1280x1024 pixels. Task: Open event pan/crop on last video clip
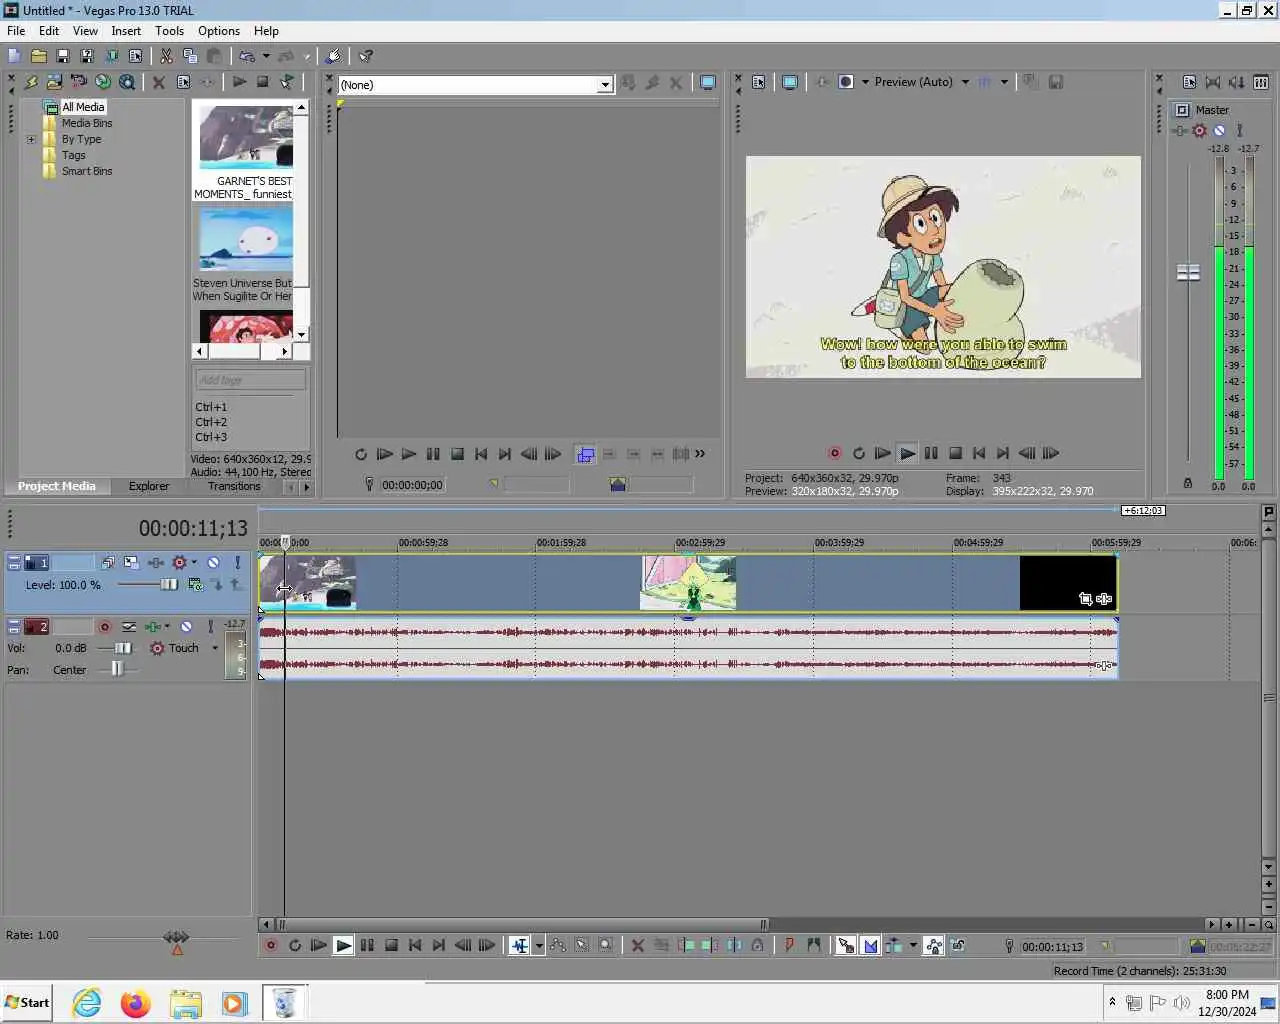click(1086, 599)
